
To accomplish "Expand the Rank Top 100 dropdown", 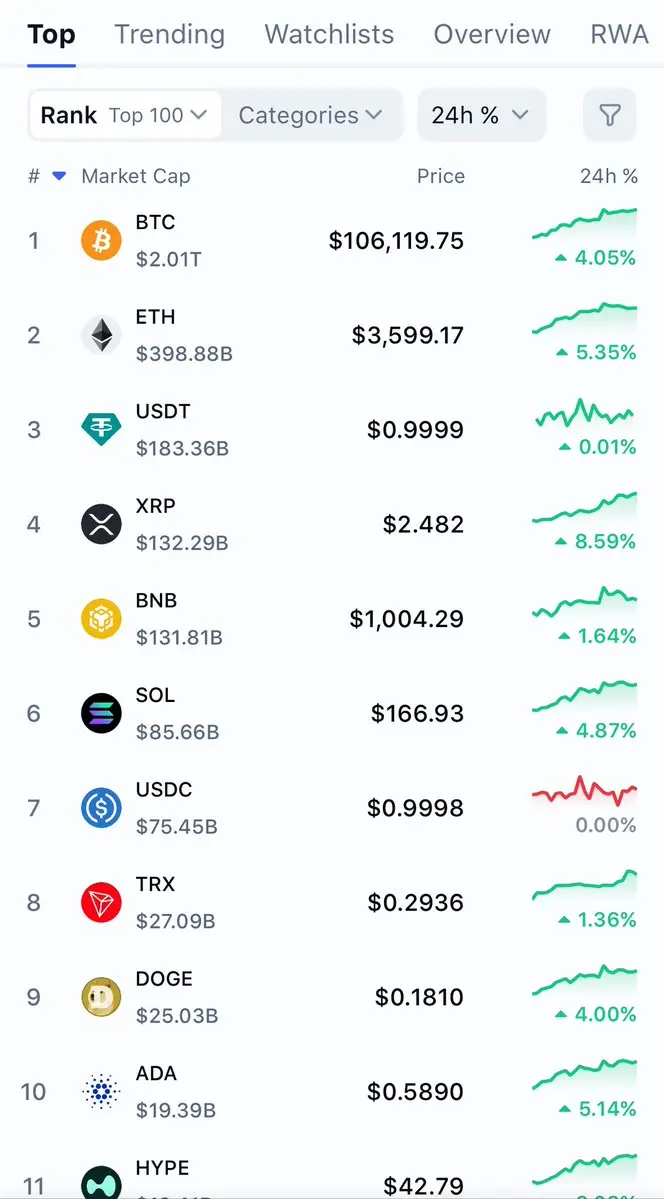I will point(125,115).
